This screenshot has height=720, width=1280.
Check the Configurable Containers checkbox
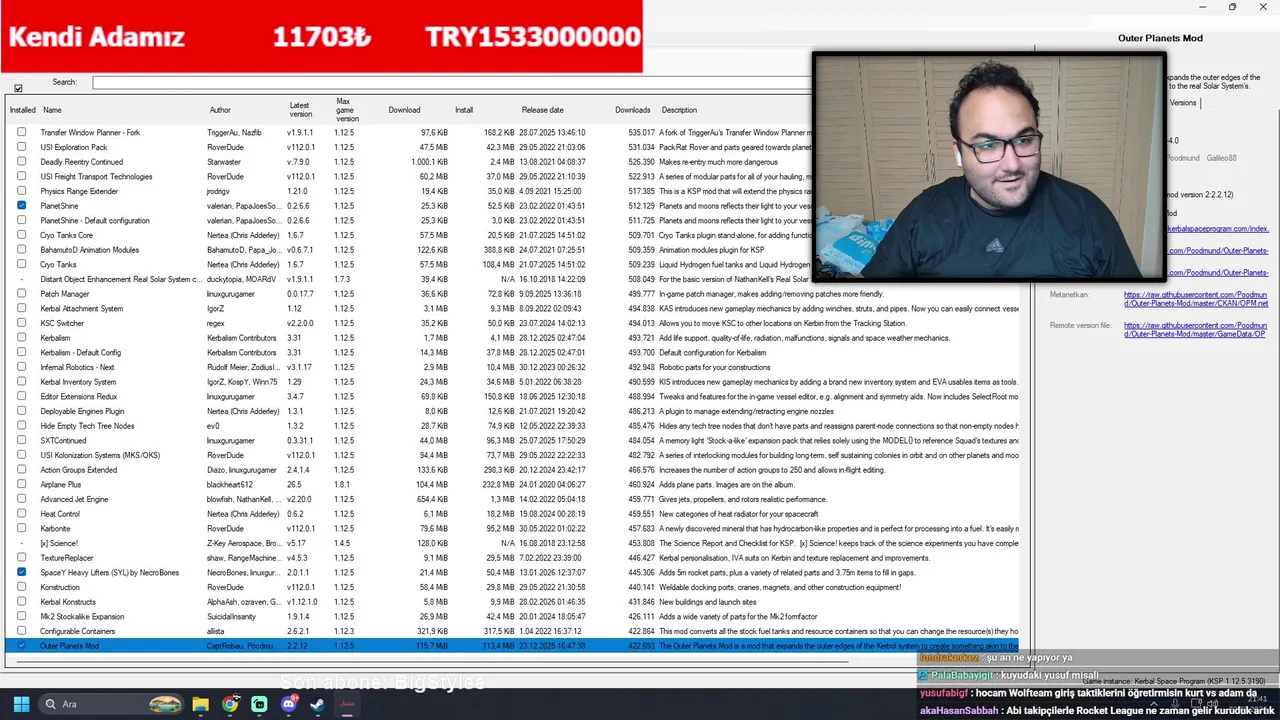22,631
